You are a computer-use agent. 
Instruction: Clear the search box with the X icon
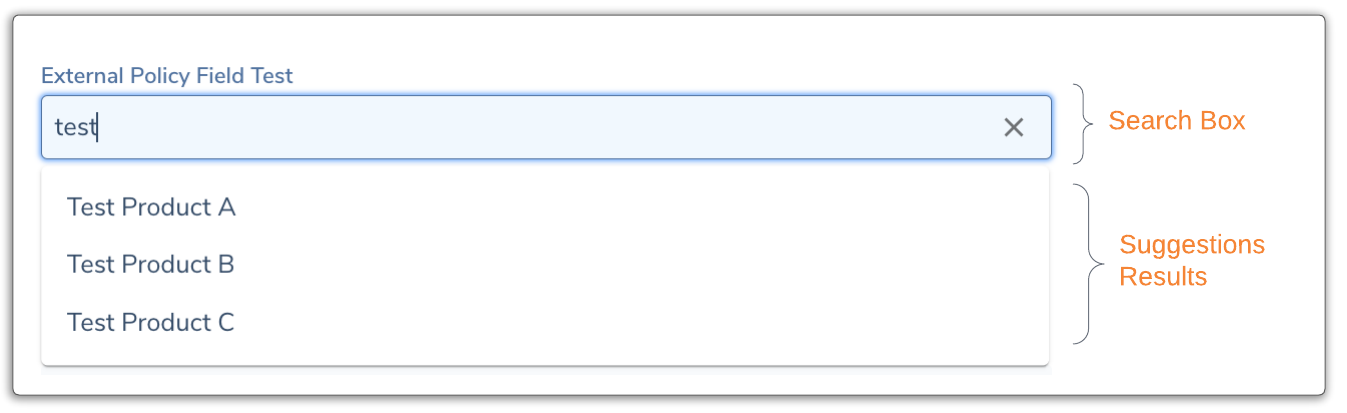1013,127
